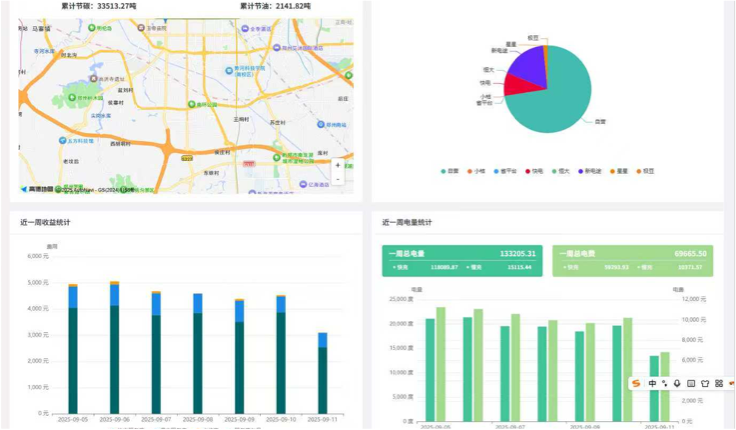Screen dimensions: 736x430
Task: Switch the Chinese/English input mode indicator
Action: coord(652,383)
